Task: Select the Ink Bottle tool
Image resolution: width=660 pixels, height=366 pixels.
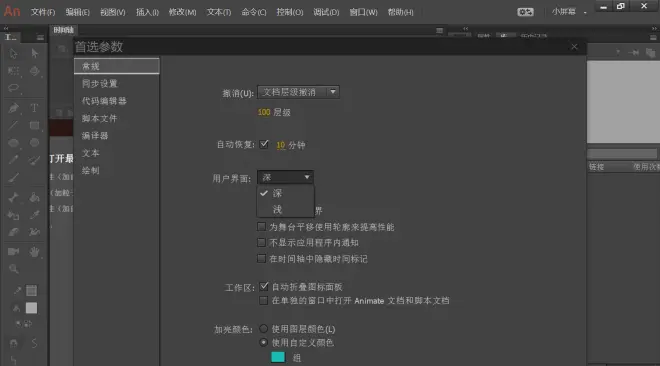Action: [x=13, y=215]
